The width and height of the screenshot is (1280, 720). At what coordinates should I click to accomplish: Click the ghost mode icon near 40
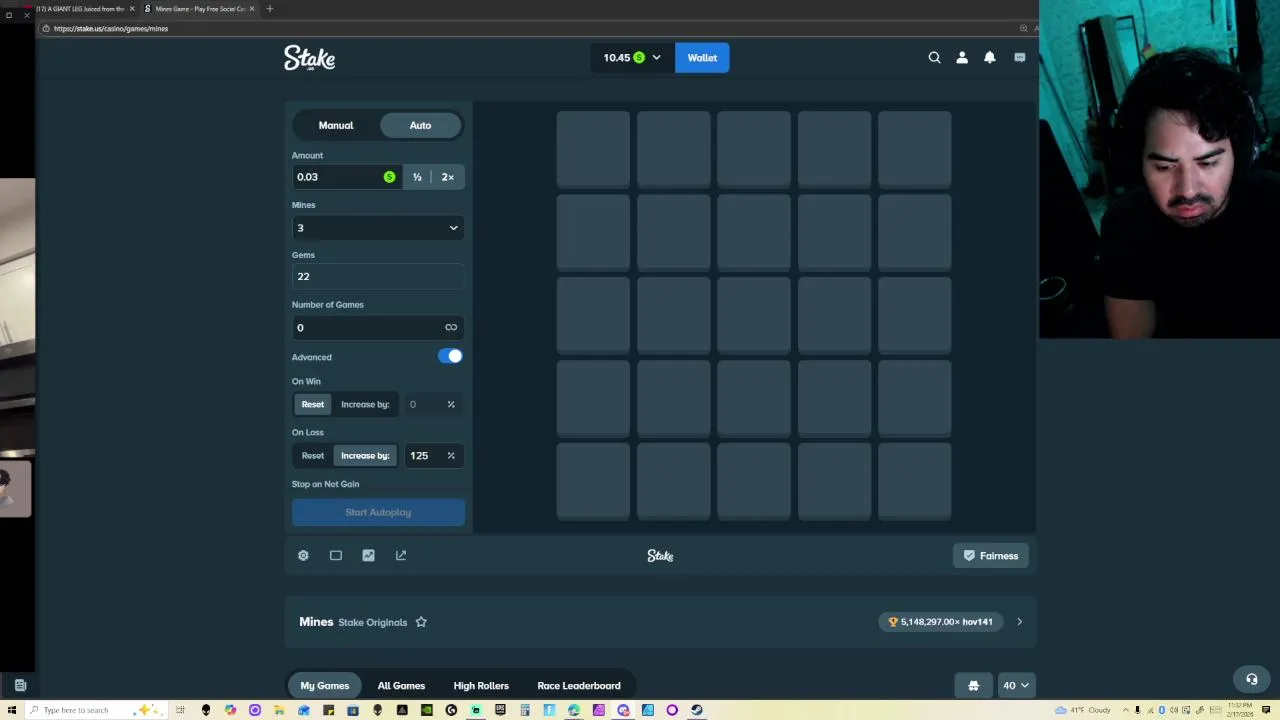click(x=973, y=686)
